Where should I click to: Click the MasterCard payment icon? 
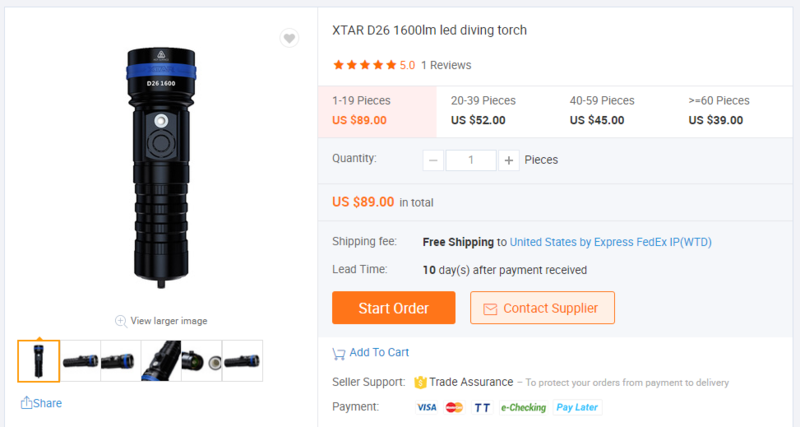pyautogui.click(x=454, y=407)
